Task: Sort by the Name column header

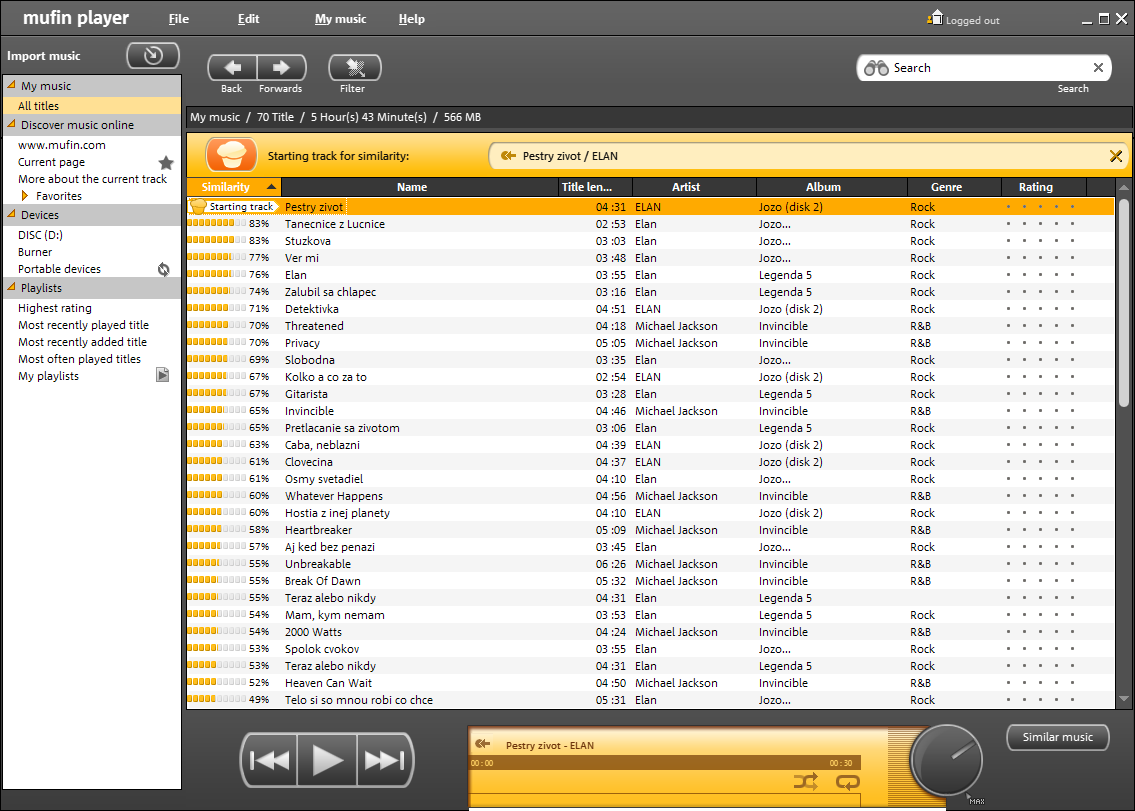Action: click(420, 187)
